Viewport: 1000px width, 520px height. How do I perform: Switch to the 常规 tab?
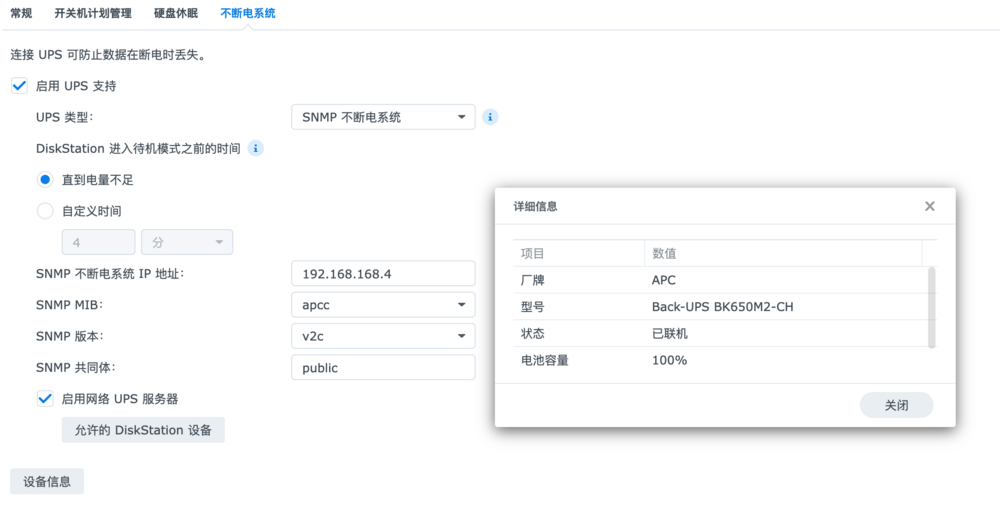click(x=21, y=13)
